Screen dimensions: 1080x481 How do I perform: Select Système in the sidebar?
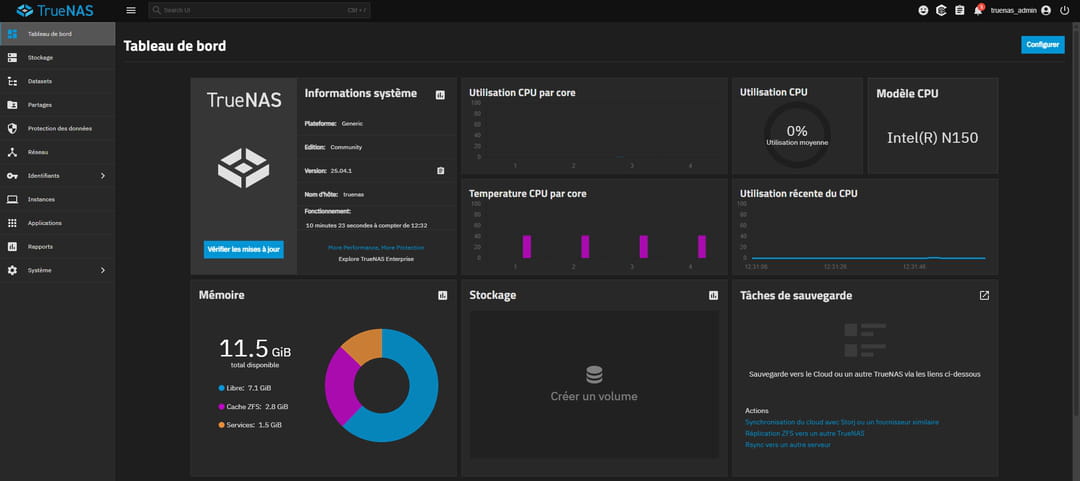click(x=58, y=270)
